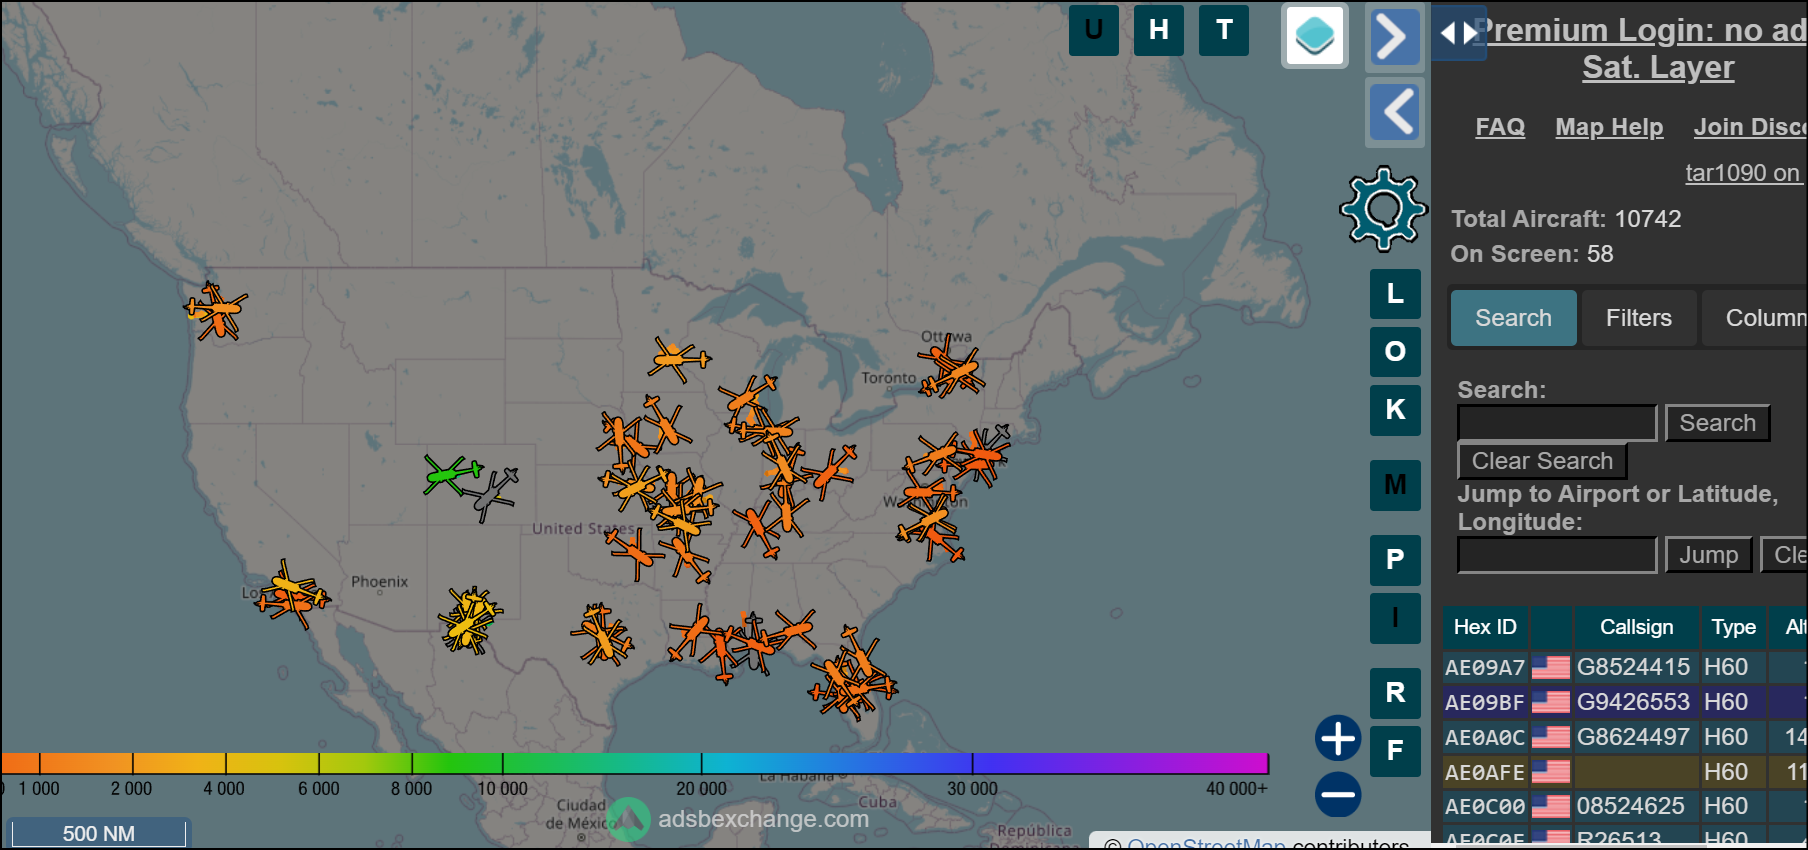The image size is (1808, 850).
Task: Toggle the O map button
Action: [x=1395, y=352]
